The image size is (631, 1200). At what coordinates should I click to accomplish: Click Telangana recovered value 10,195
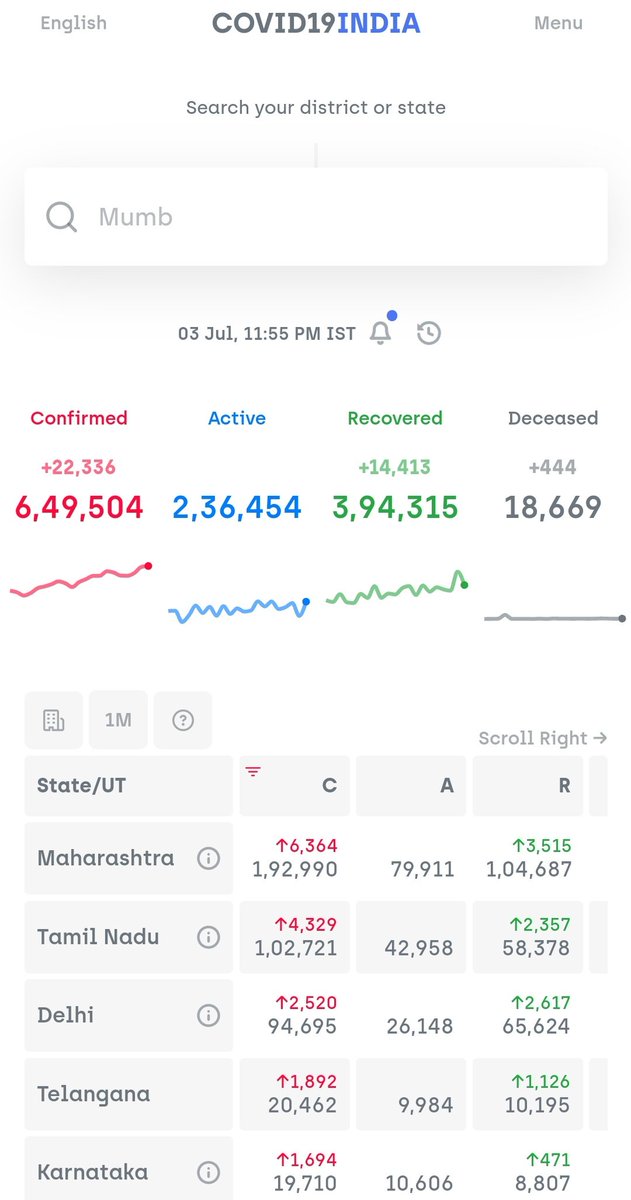537,1105
